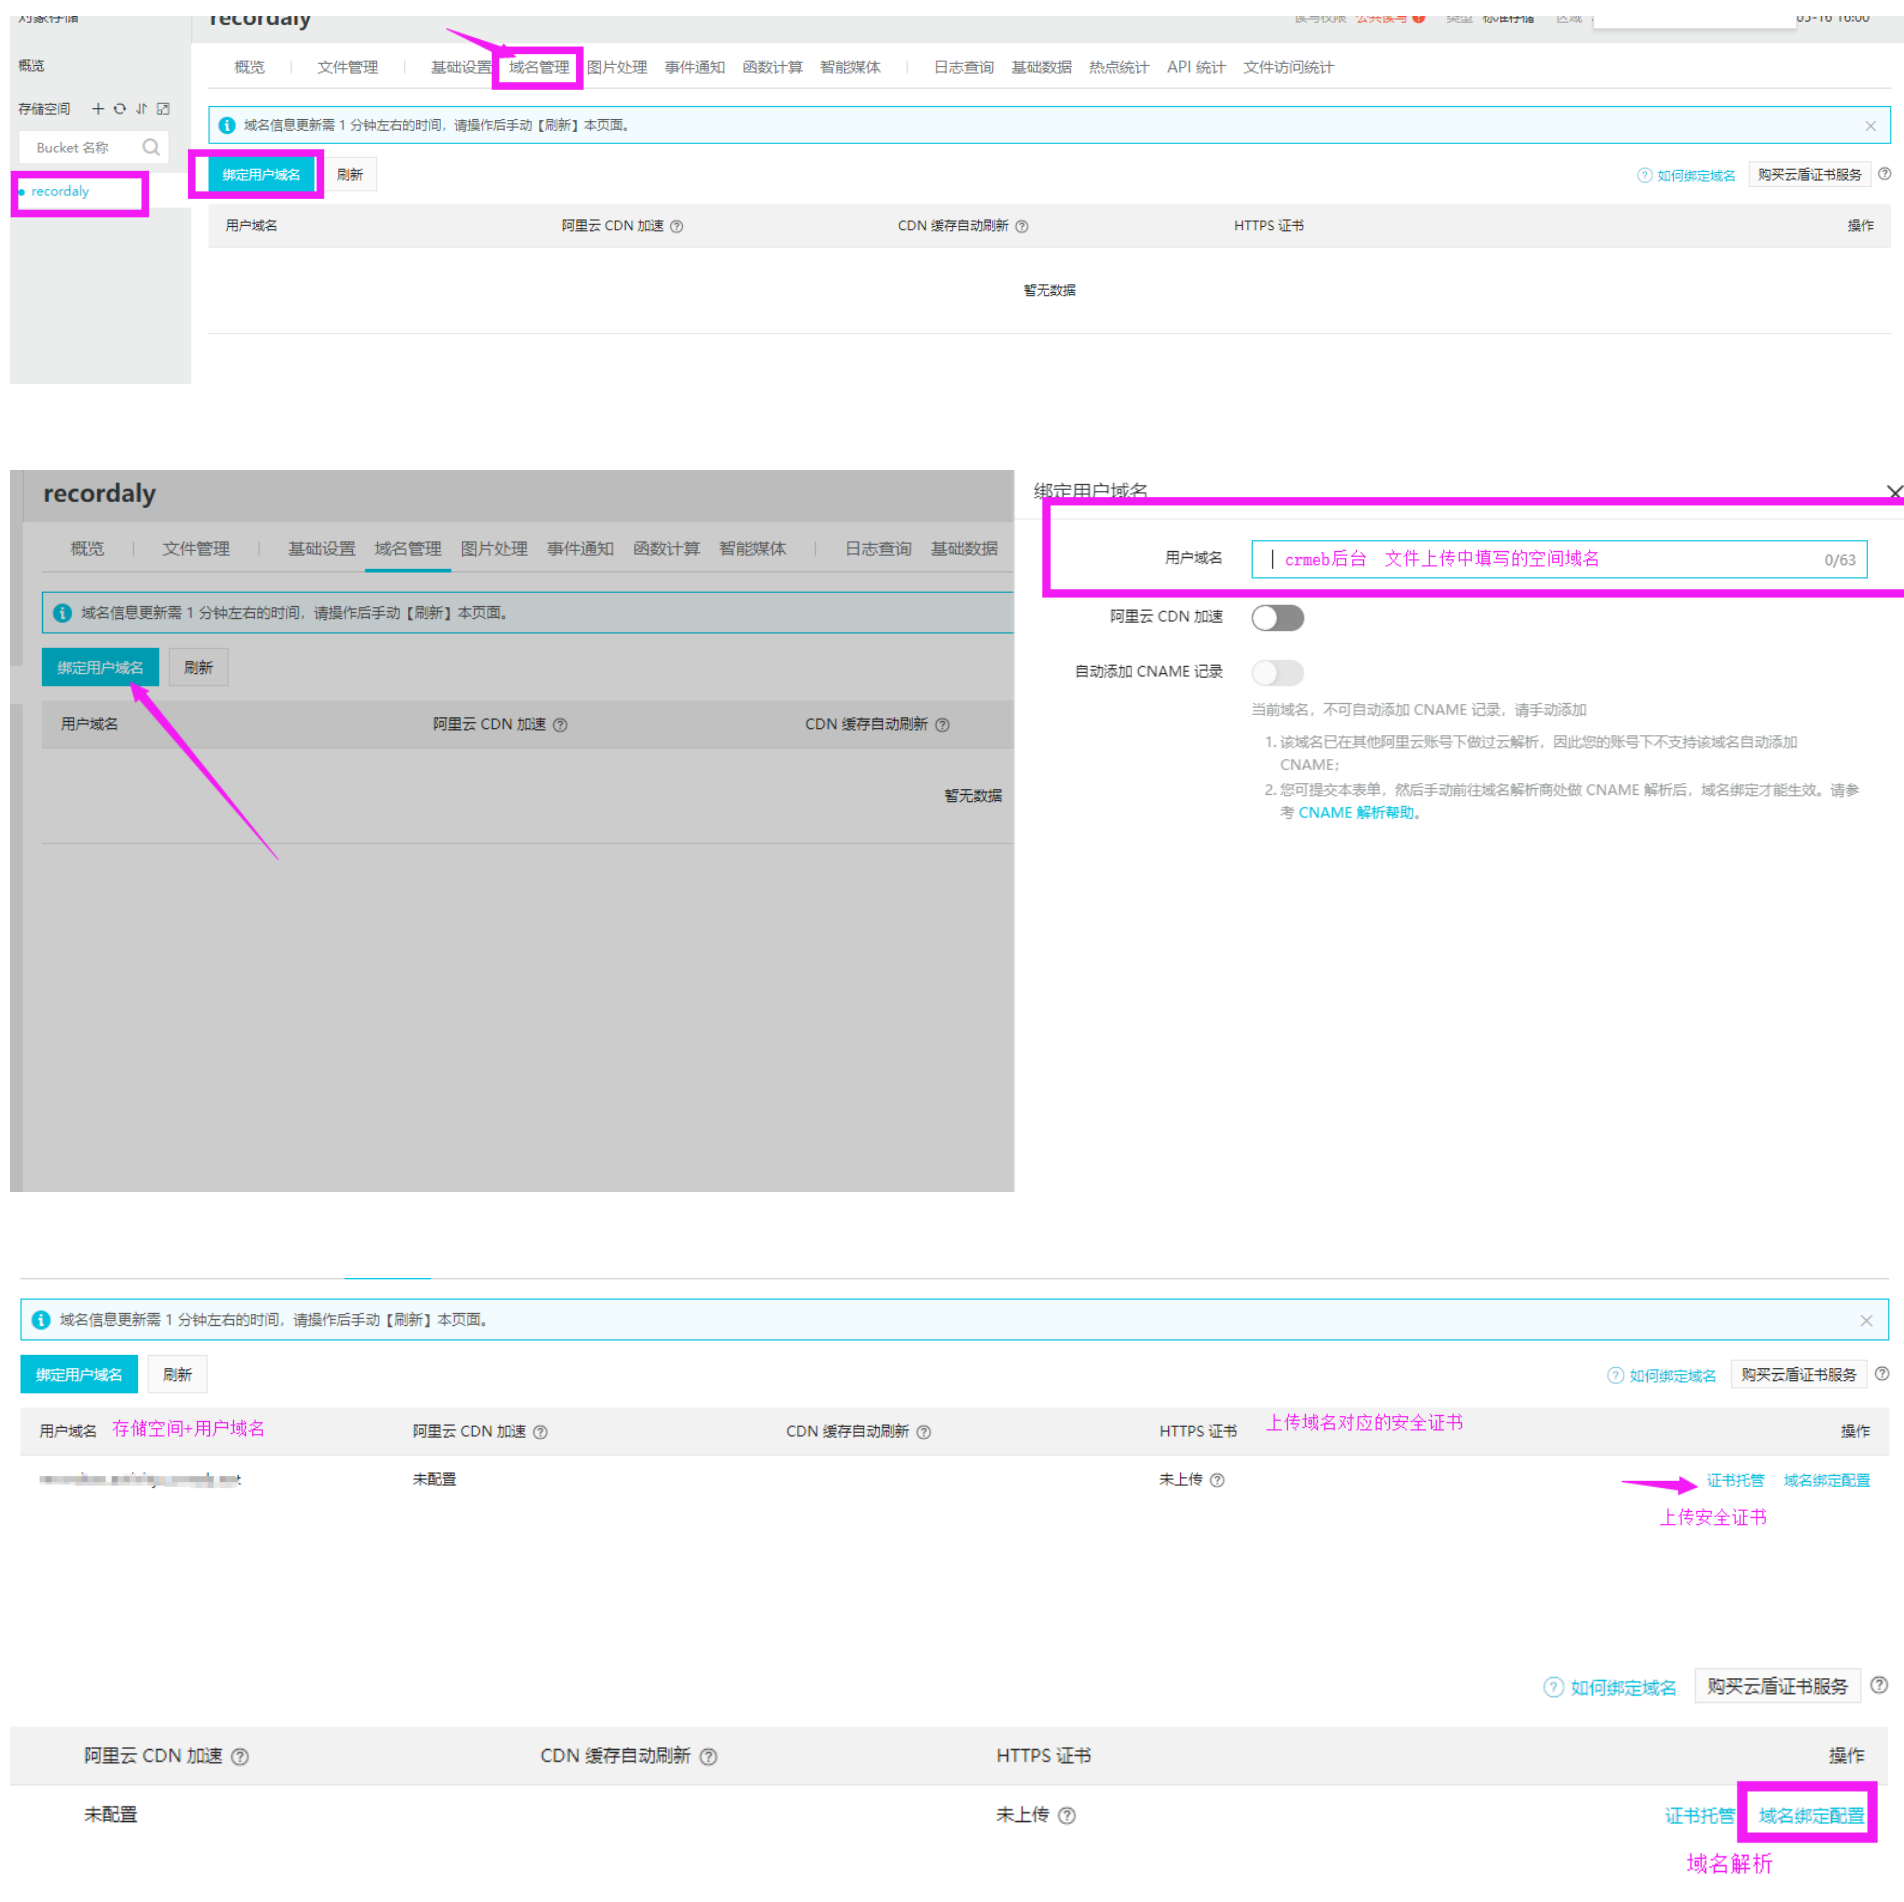
Task: Click the sort icon beside 存储空间
Action: (141, 109)
